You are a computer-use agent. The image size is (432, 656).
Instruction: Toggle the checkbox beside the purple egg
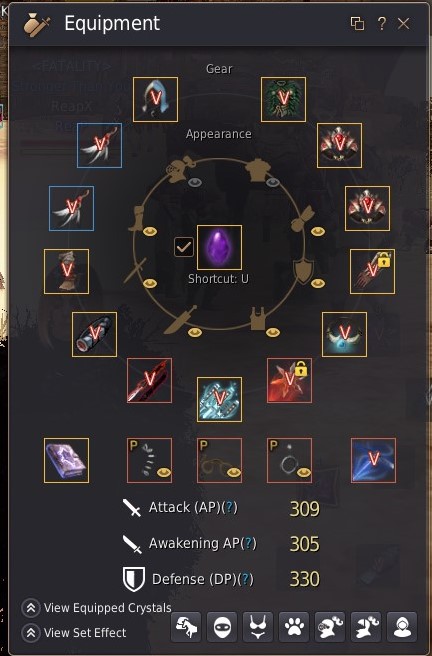(x=184, y=247)
